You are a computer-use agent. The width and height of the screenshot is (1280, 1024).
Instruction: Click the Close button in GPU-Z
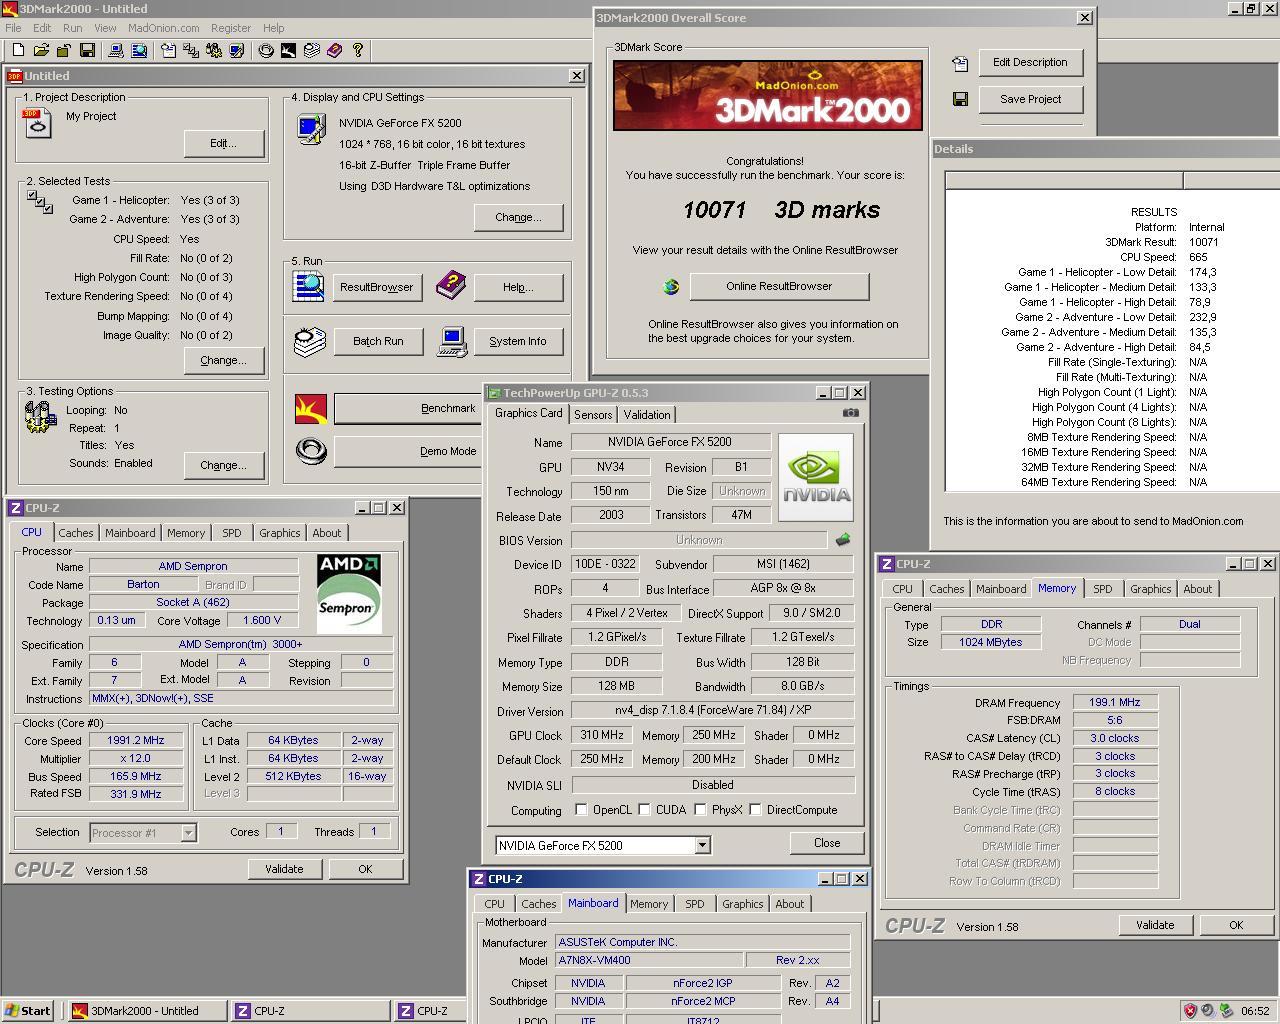827,843
